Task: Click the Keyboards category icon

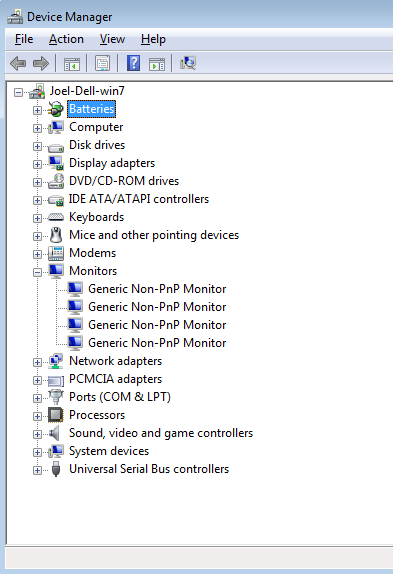Action: [56, 217]
